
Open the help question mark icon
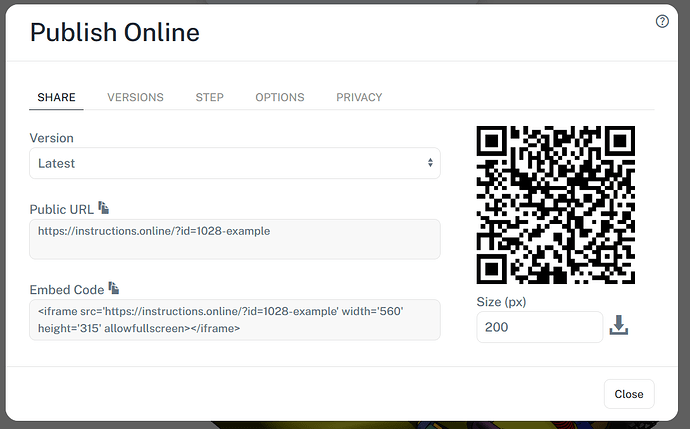click(662, 21)
